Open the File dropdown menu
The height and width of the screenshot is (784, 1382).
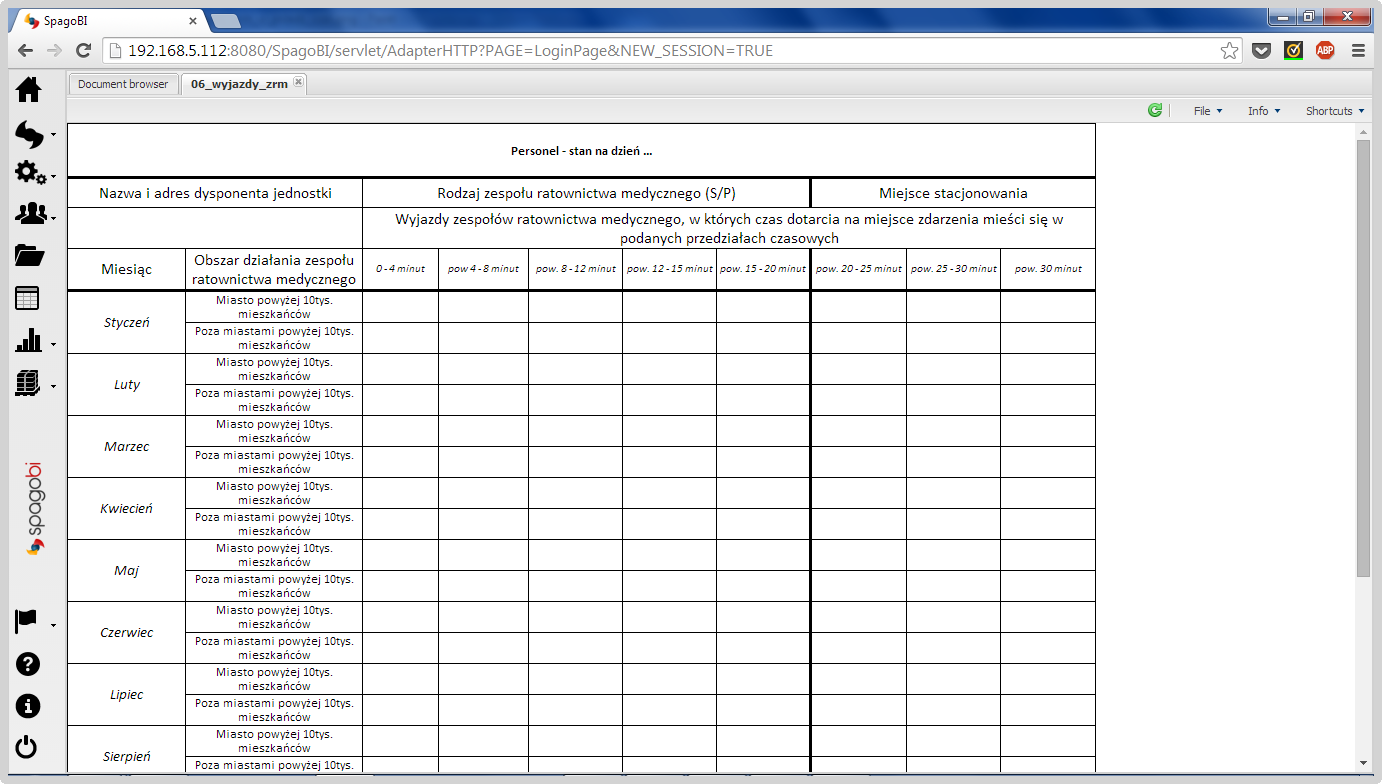1208,111
